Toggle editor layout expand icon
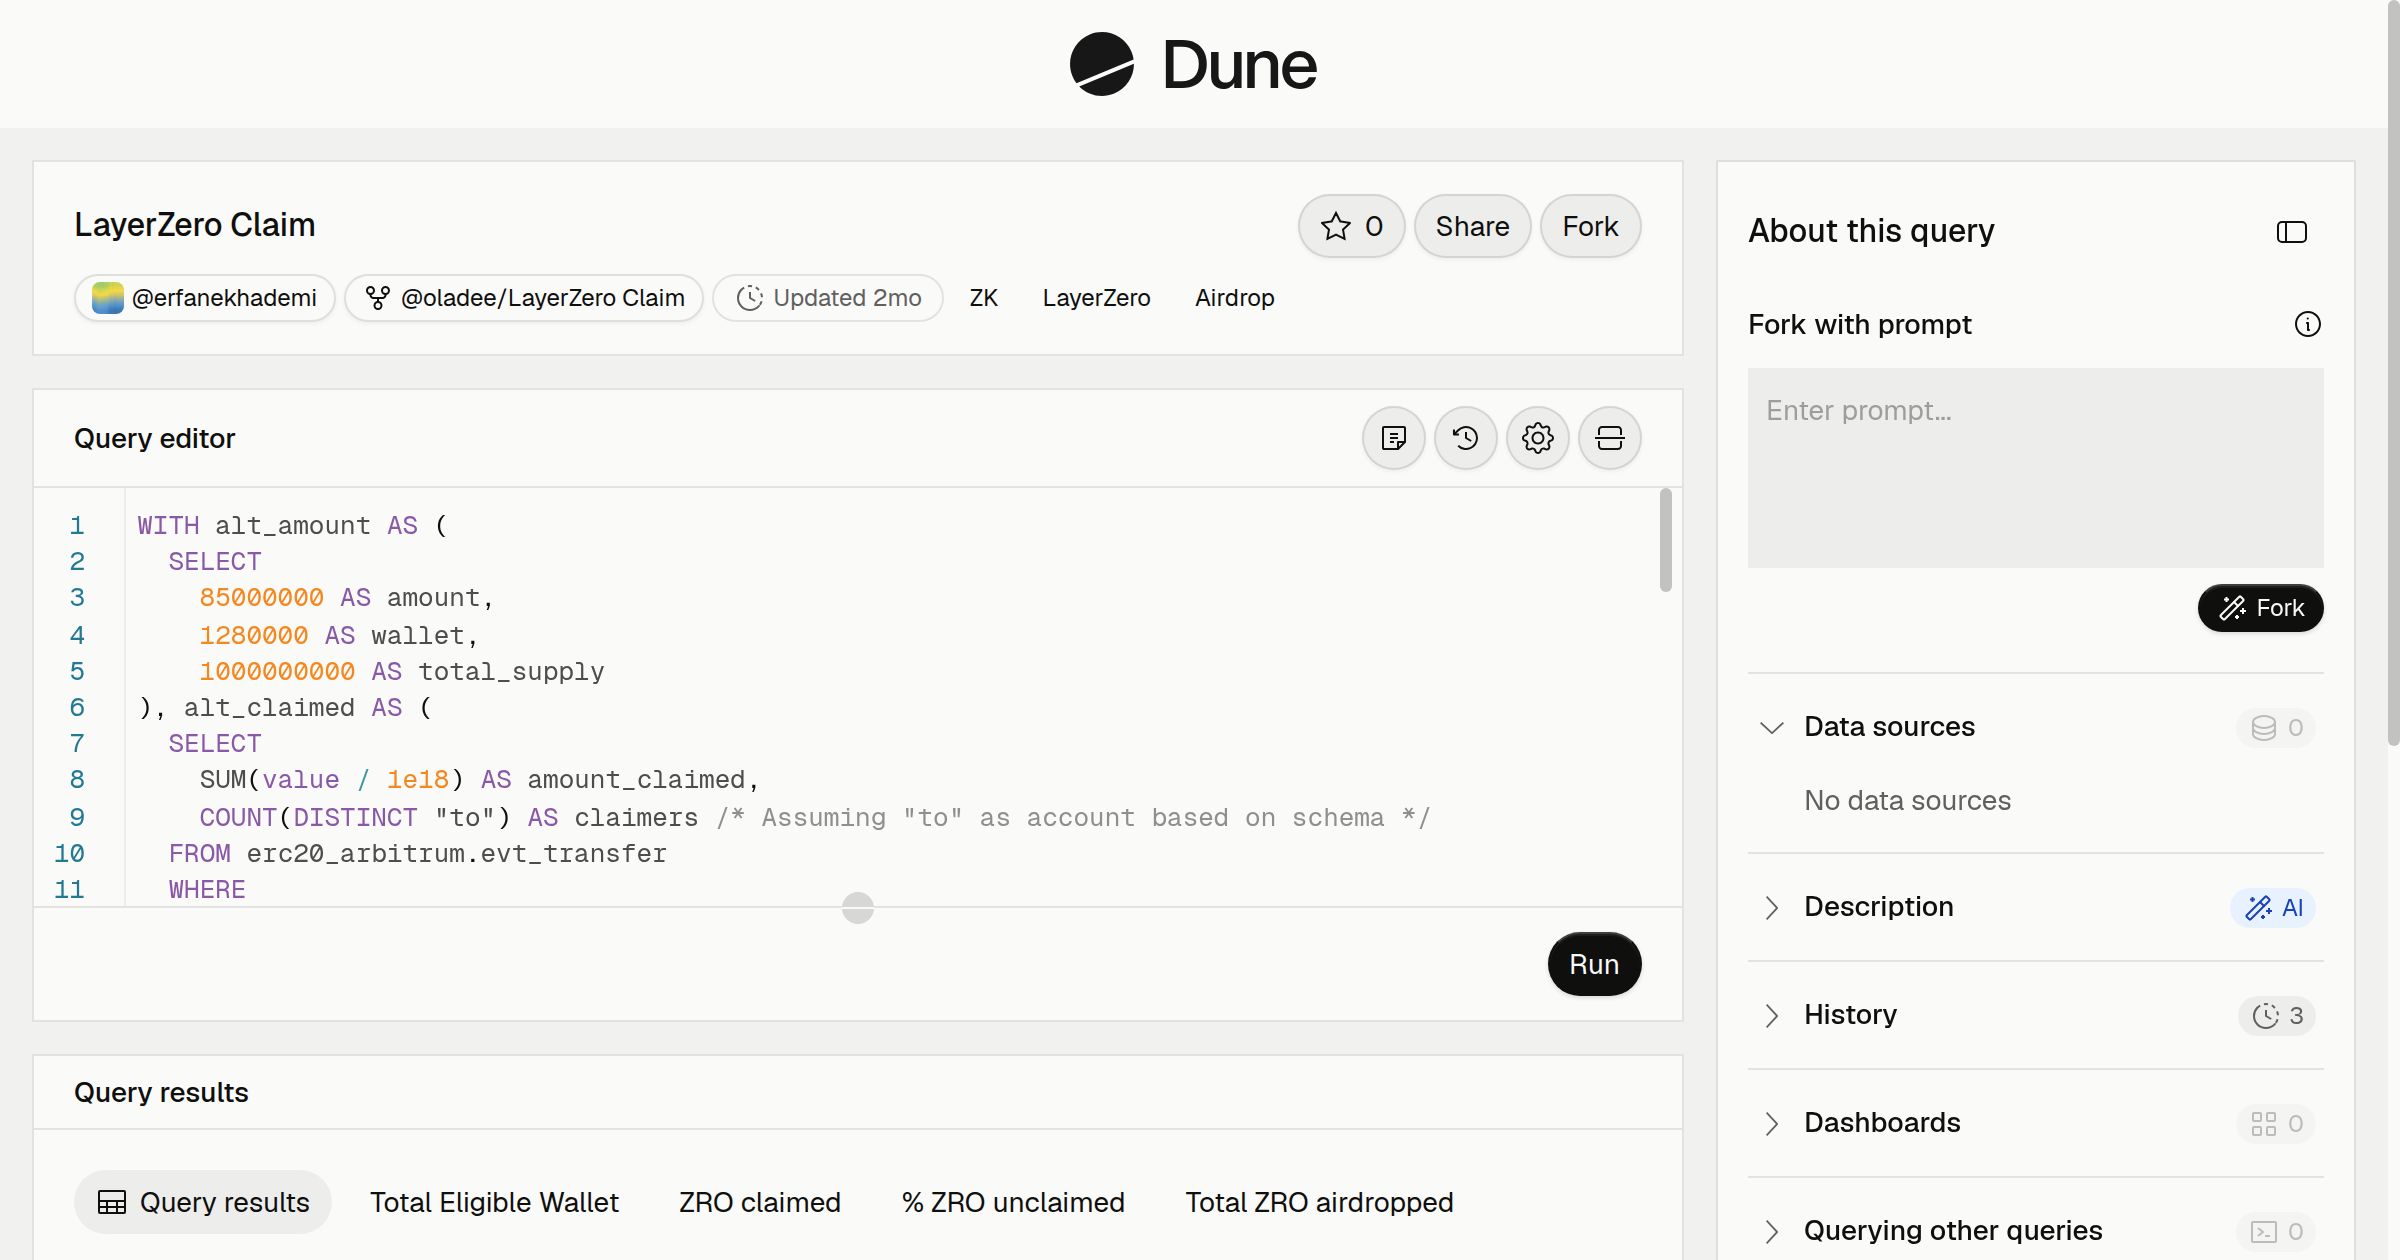The image size is (2400, 1260). 1609,438
